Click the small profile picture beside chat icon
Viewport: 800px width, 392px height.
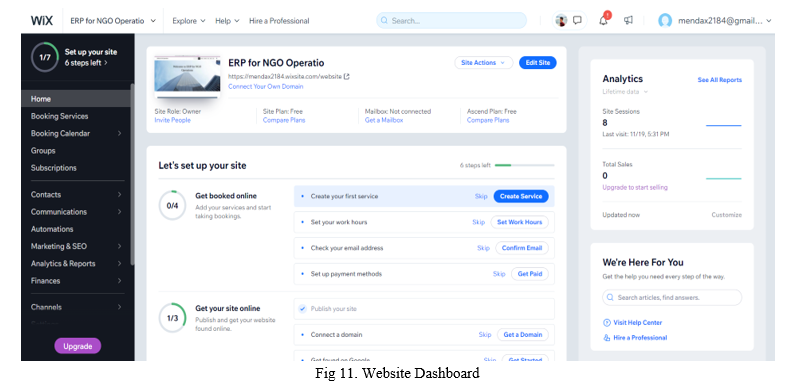pyautogui.click(x=561, y=20)
